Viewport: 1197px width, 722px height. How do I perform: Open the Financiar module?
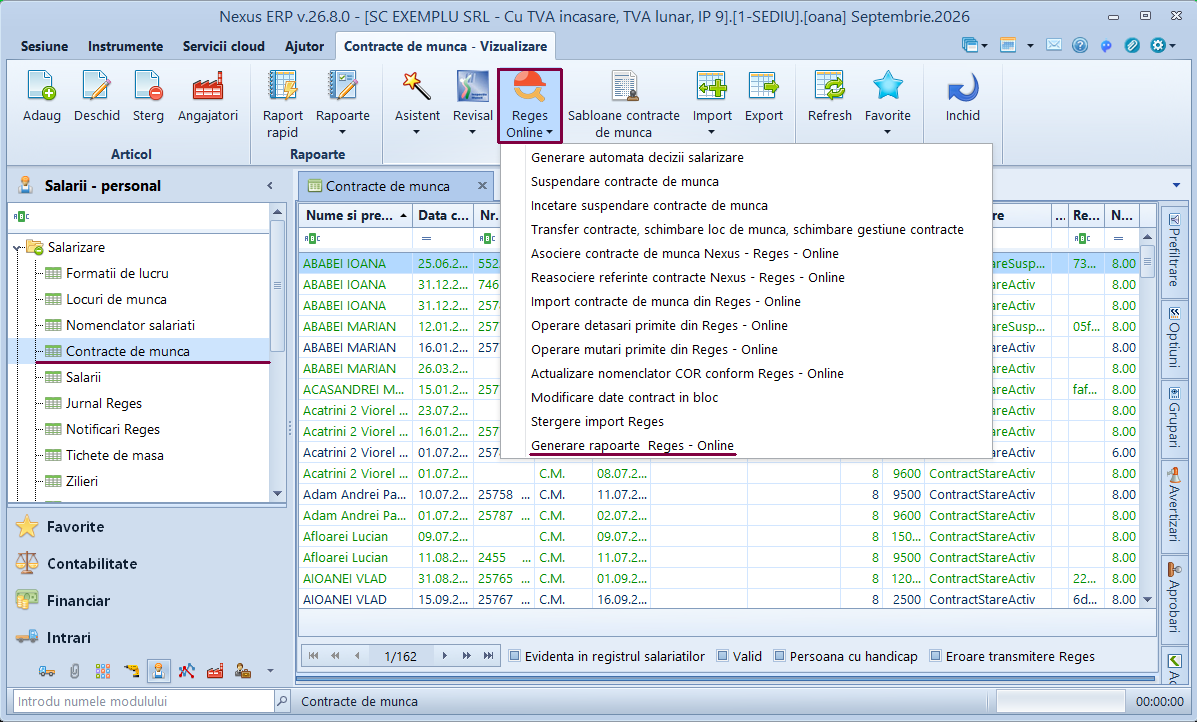pos(78,601)
